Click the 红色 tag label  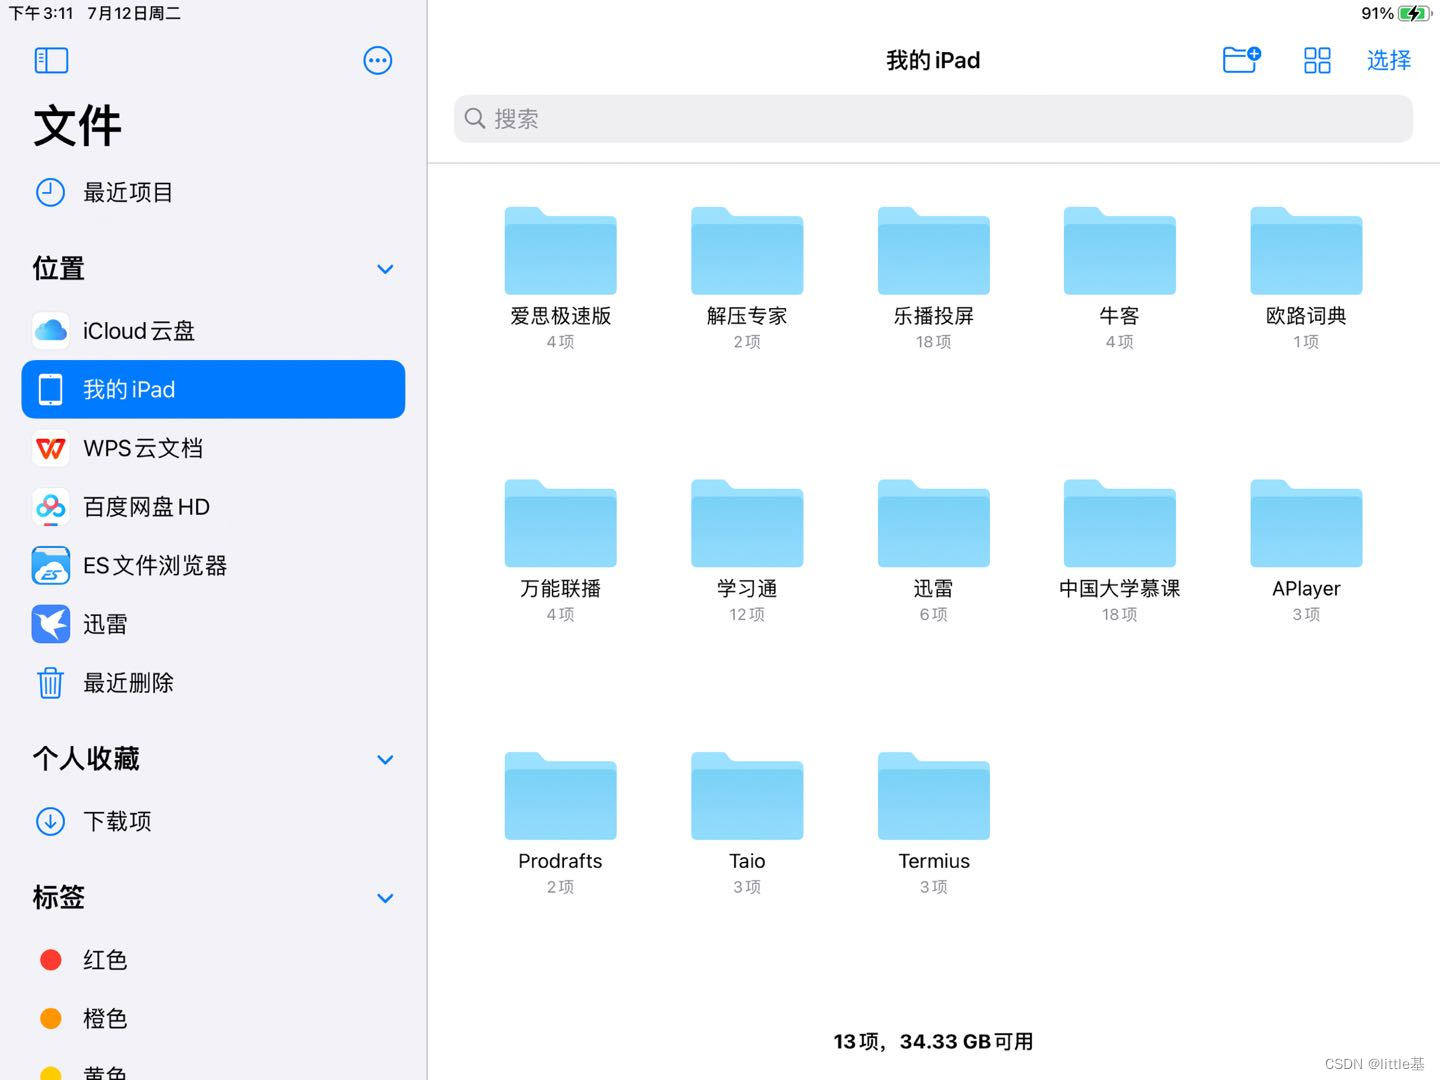[x=105, y=960]
